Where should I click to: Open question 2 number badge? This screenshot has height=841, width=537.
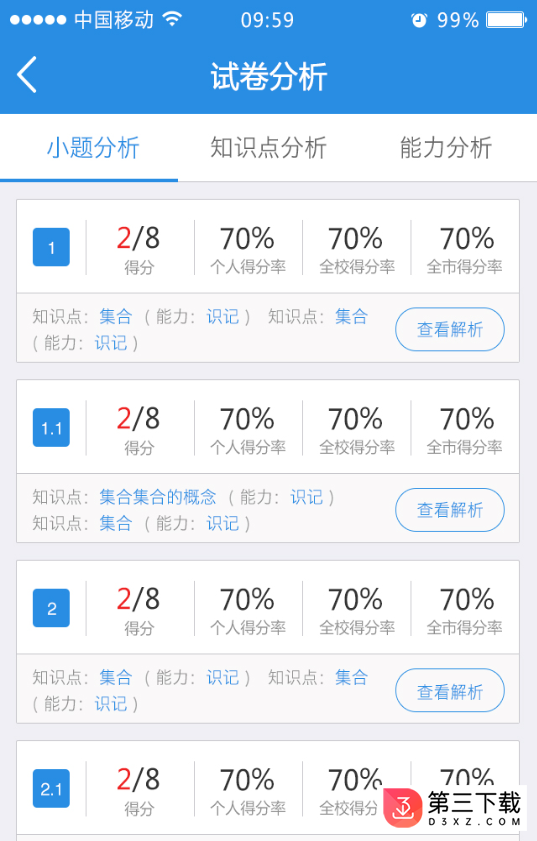[x=52, y=608]
